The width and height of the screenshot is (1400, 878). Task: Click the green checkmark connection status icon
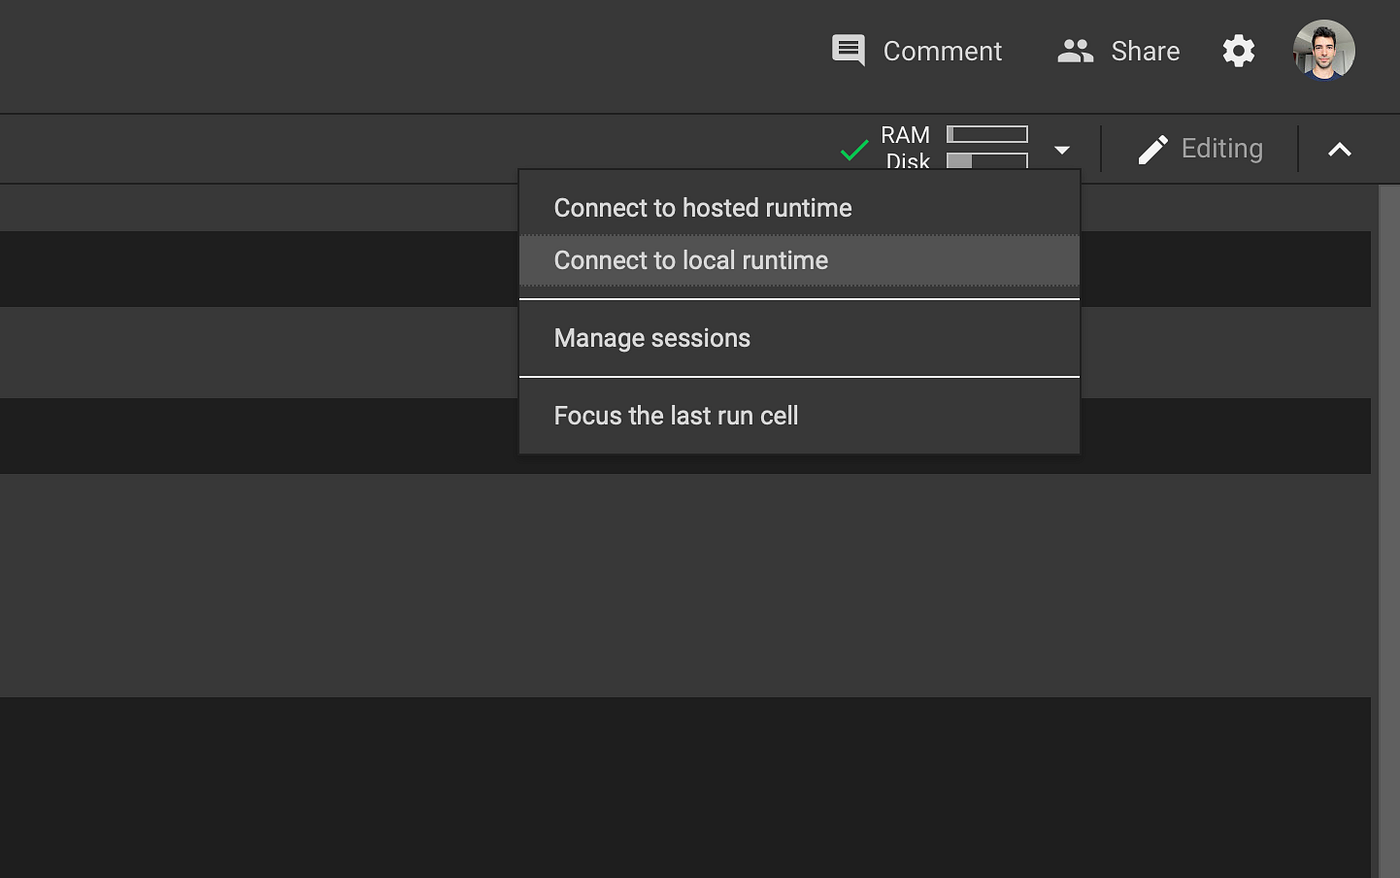(854, 148)
